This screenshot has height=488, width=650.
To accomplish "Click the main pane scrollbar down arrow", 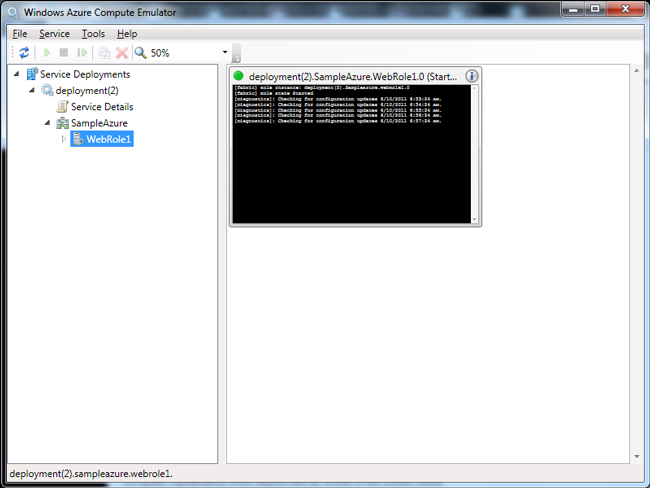I will pos(636,456).
